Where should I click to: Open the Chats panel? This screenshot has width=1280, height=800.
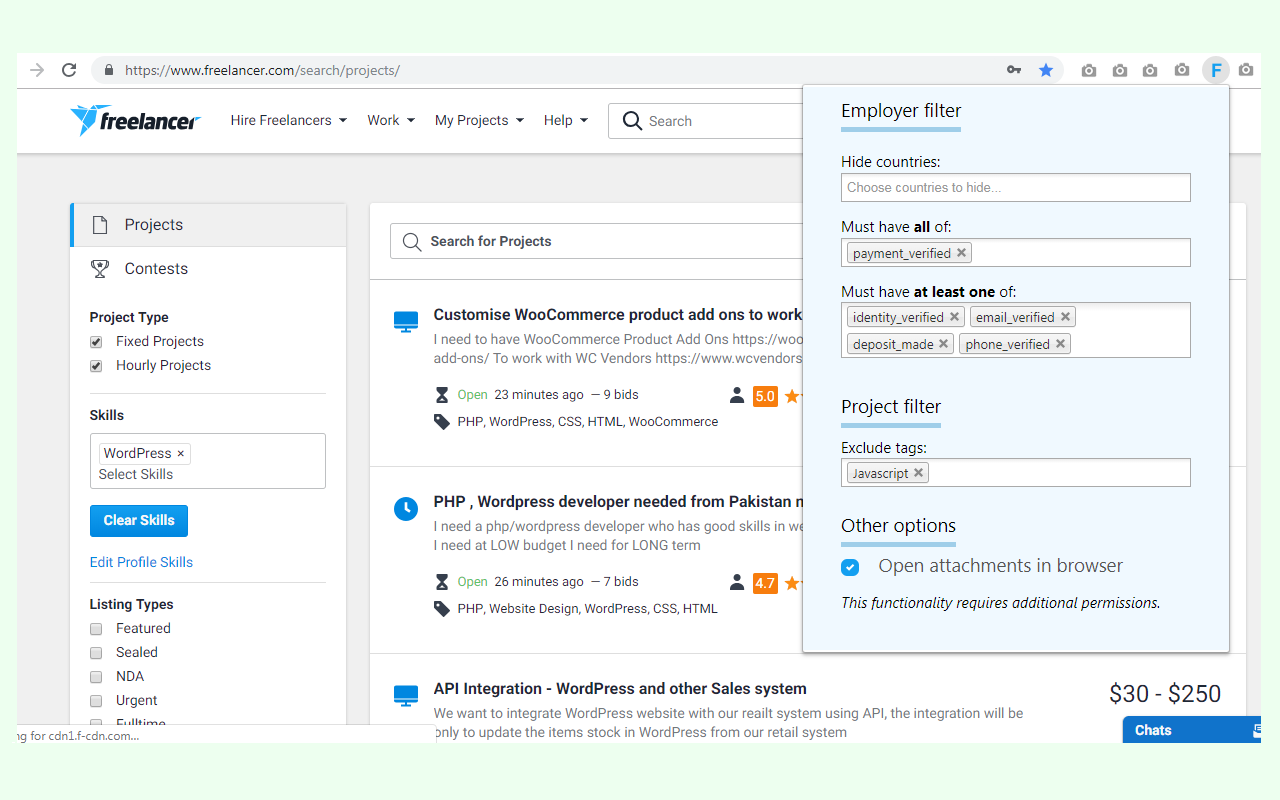pyautogui.click(x=1192, y=730)
